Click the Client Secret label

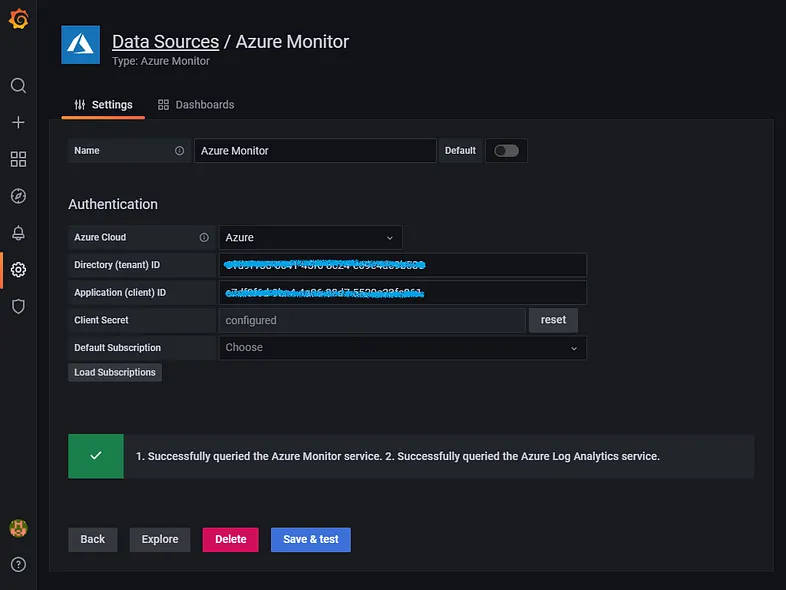[101, 320]
